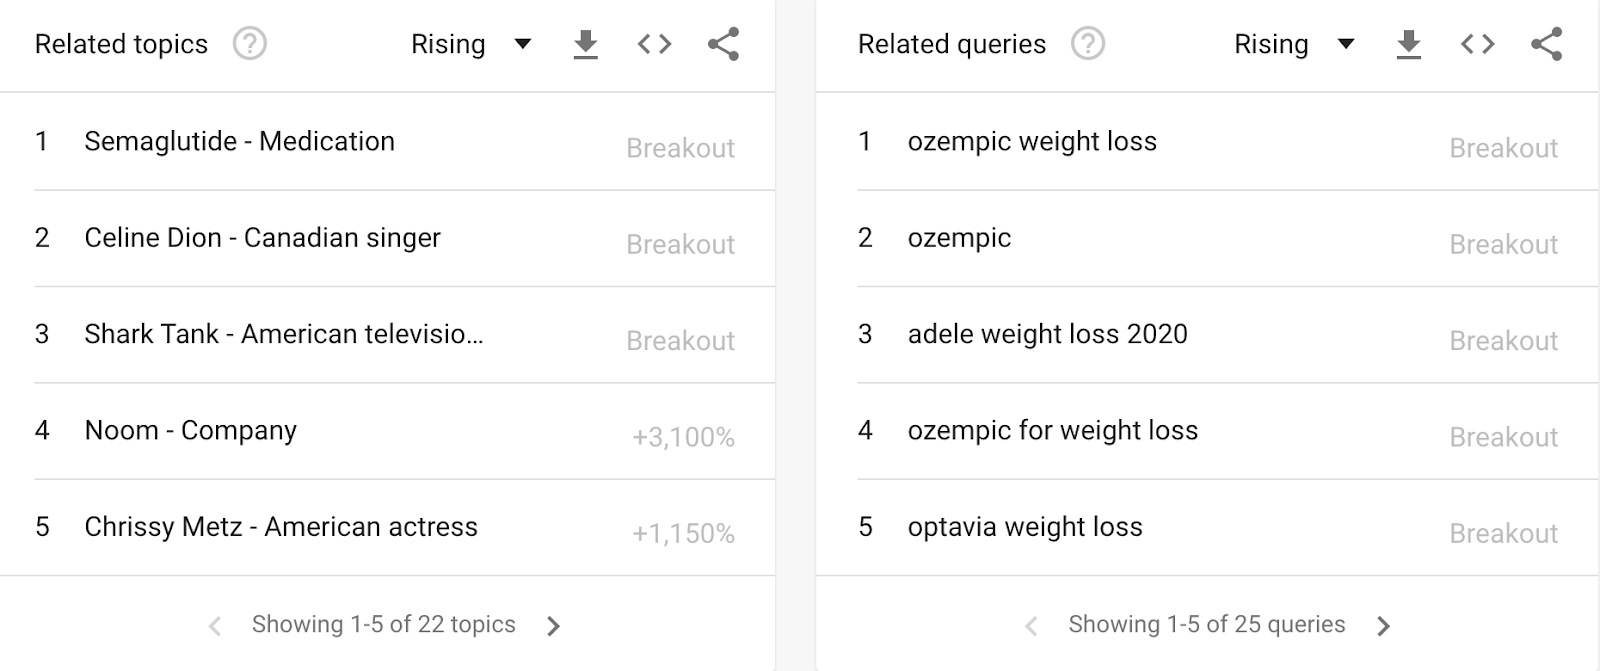Image resolution: width=1600 pixels, height=671 pixels.
Task: Share the Related queries card
Action: (x=1547, y=44)
